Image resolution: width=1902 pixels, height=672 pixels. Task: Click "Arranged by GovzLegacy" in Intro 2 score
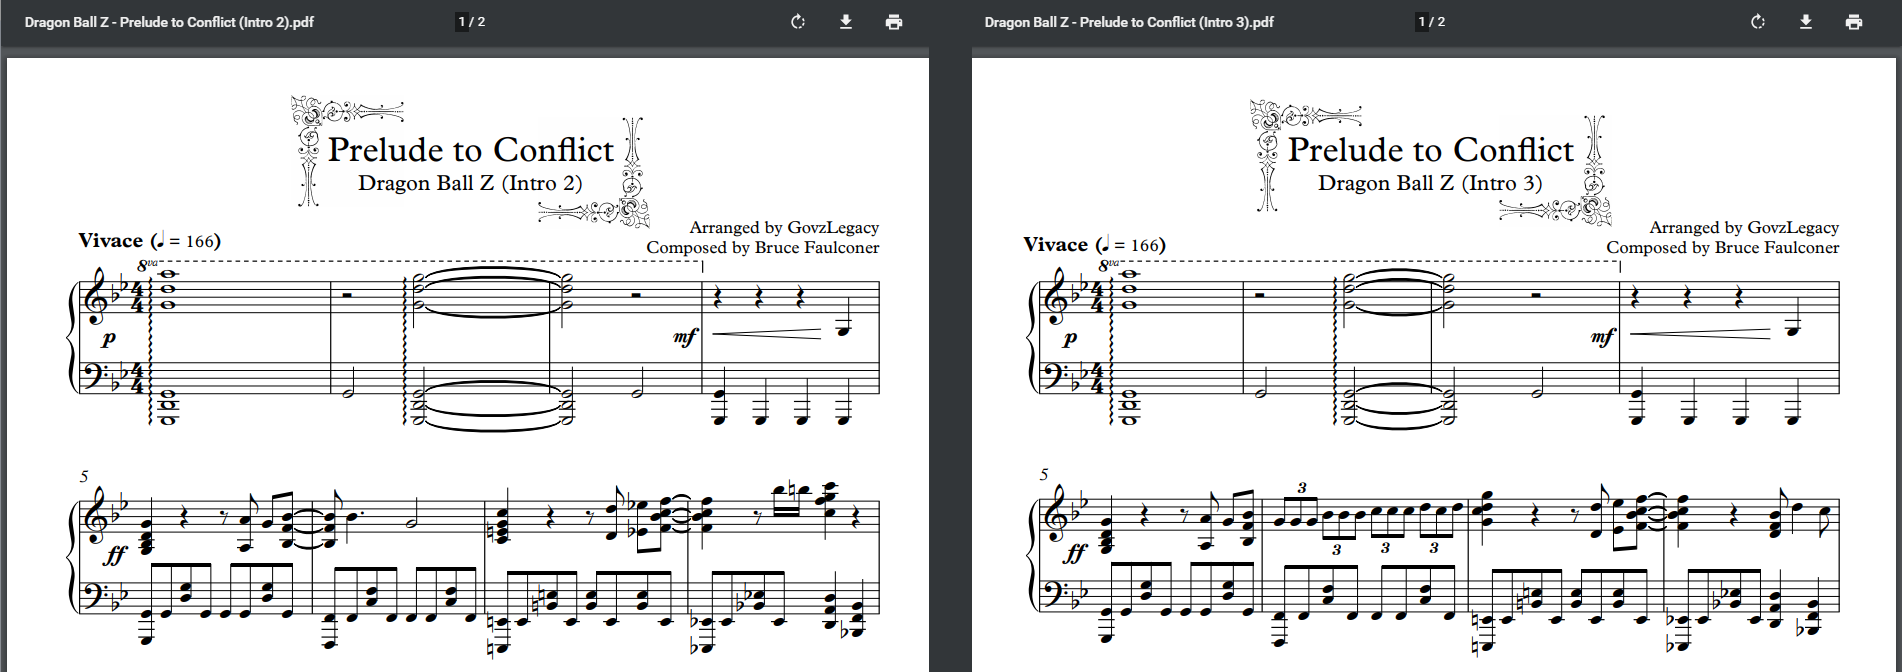click(x=784, y=228)
